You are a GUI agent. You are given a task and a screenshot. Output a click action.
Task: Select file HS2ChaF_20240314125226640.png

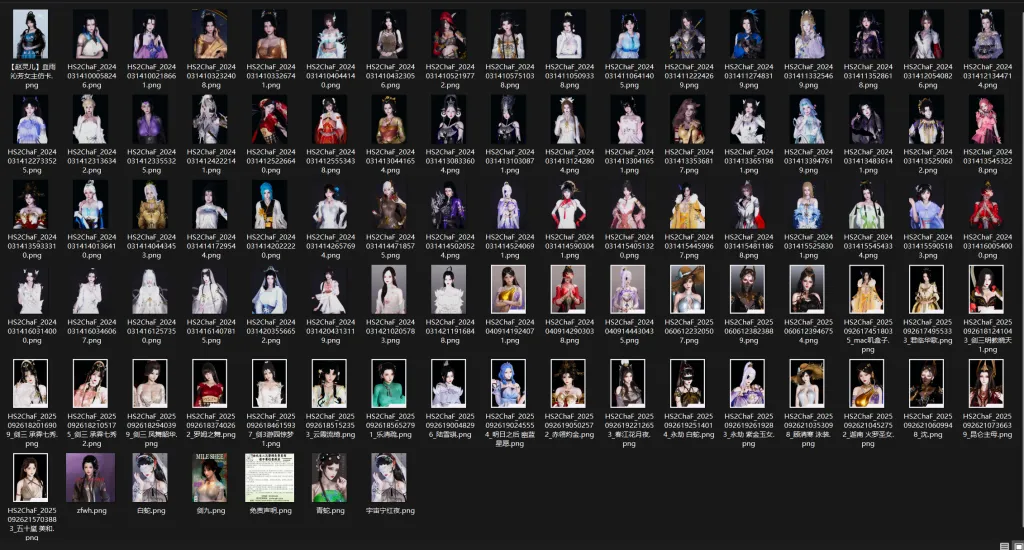[x=270, y=120]
